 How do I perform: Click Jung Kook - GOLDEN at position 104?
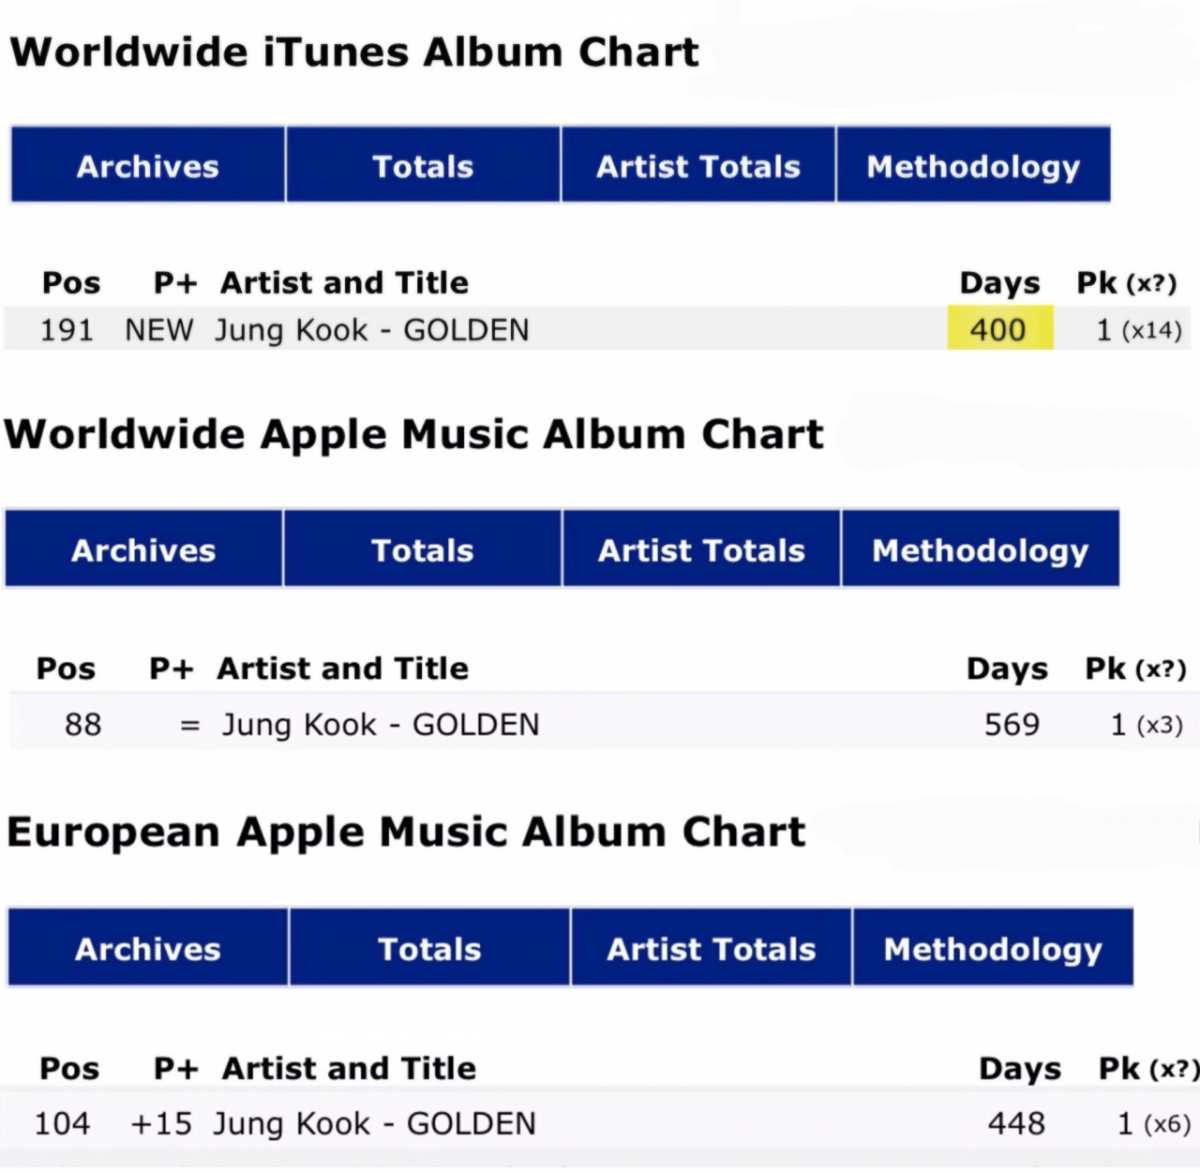(x=375, y=1124)
